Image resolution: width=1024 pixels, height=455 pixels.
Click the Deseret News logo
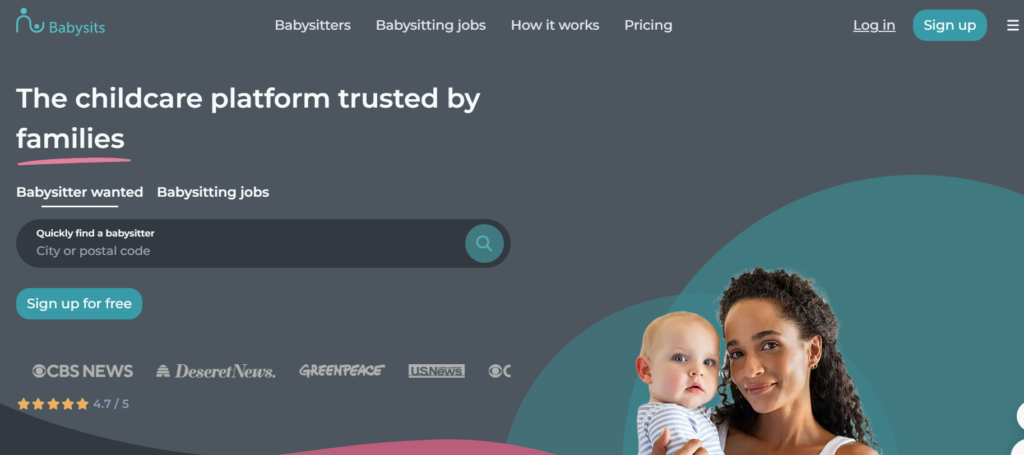coord(216,371)
